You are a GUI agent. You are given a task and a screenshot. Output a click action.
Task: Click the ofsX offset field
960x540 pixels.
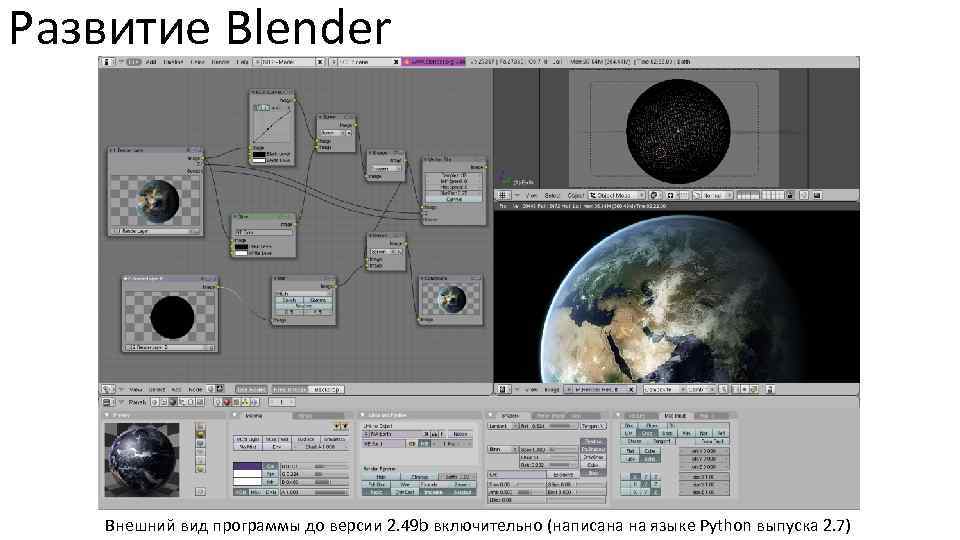tap(704, 451)
